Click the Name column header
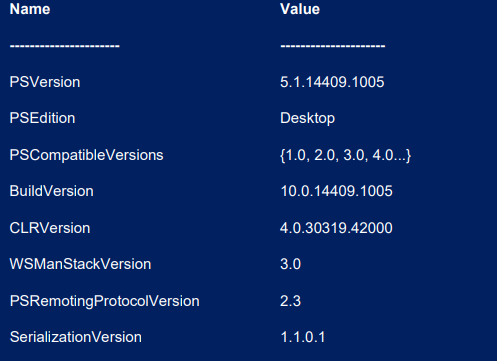 [30, 9]
